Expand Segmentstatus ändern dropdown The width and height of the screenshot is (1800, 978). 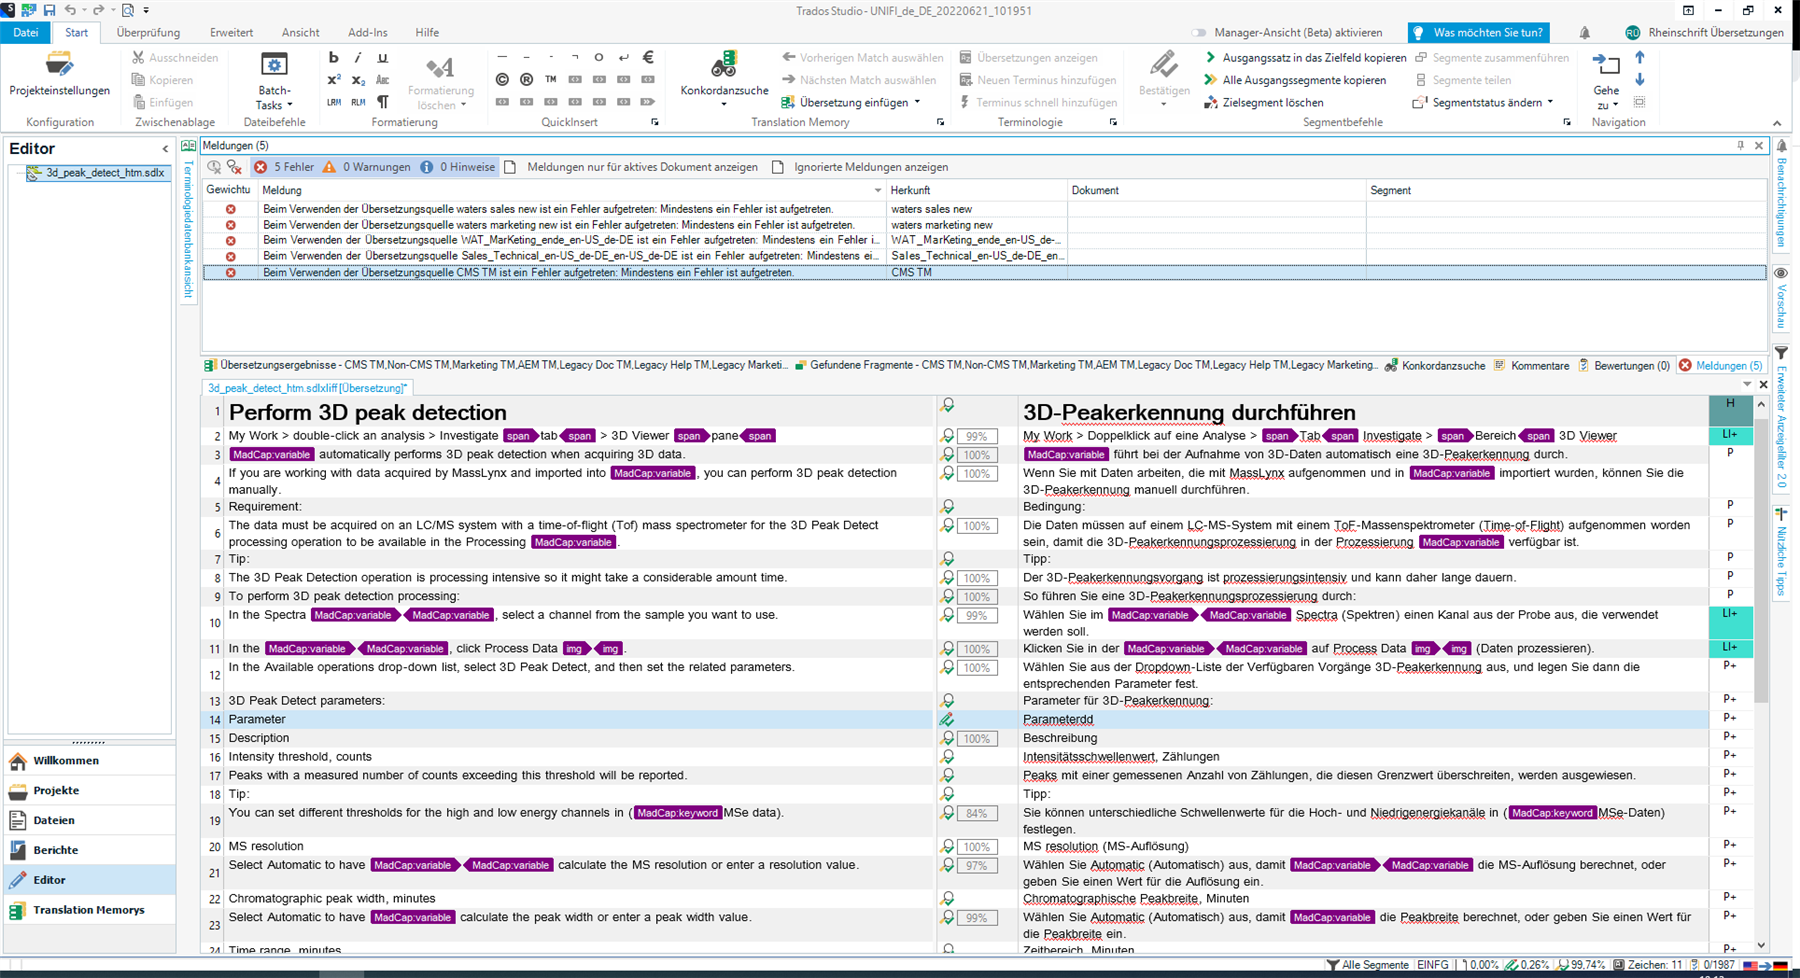(1550, 102)
